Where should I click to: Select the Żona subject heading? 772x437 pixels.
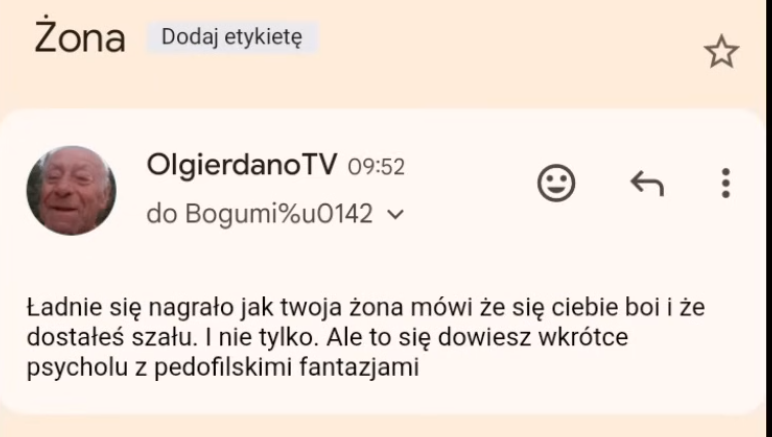(x=80, y=36)
